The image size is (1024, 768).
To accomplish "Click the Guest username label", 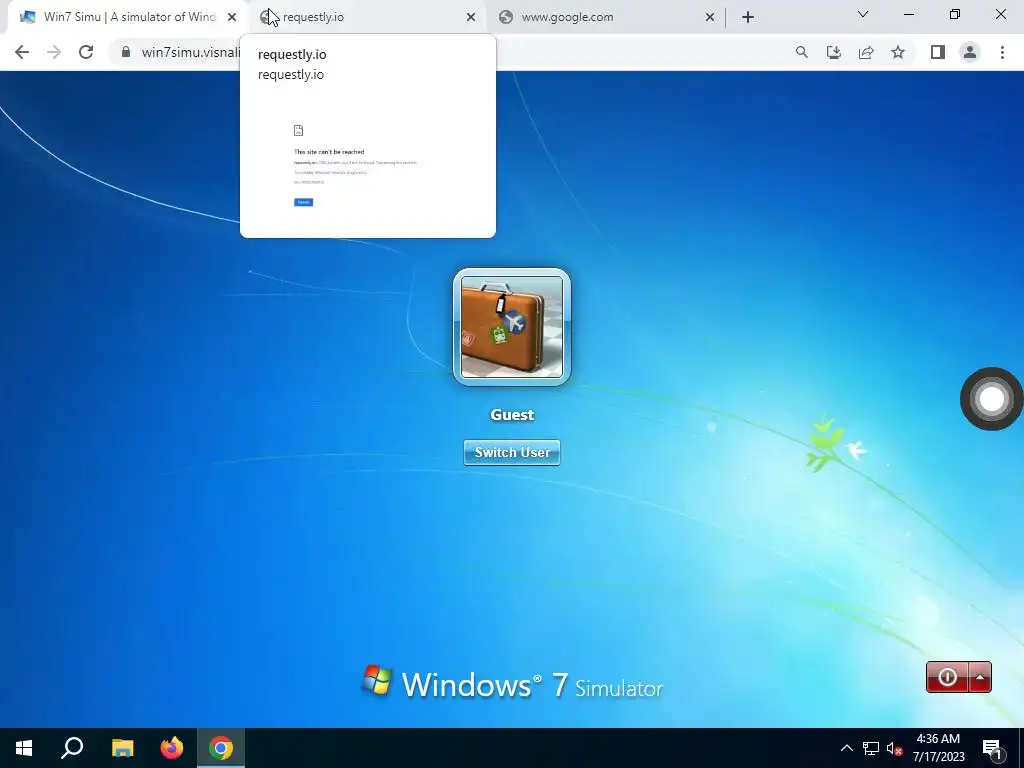I will pyautogui.click(x=512, y=415).
